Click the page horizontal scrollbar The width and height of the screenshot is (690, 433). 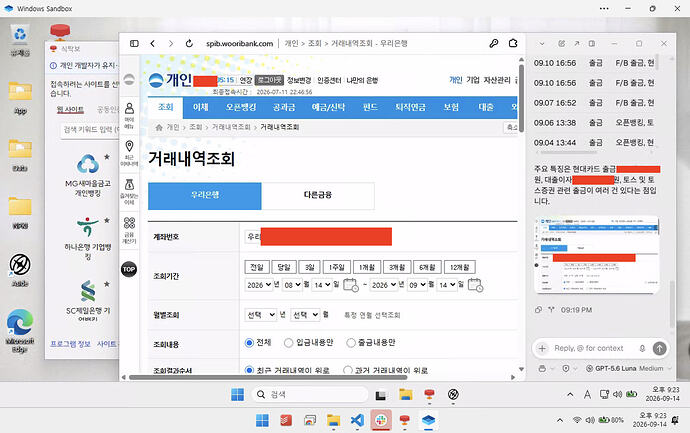pos(268,377)
